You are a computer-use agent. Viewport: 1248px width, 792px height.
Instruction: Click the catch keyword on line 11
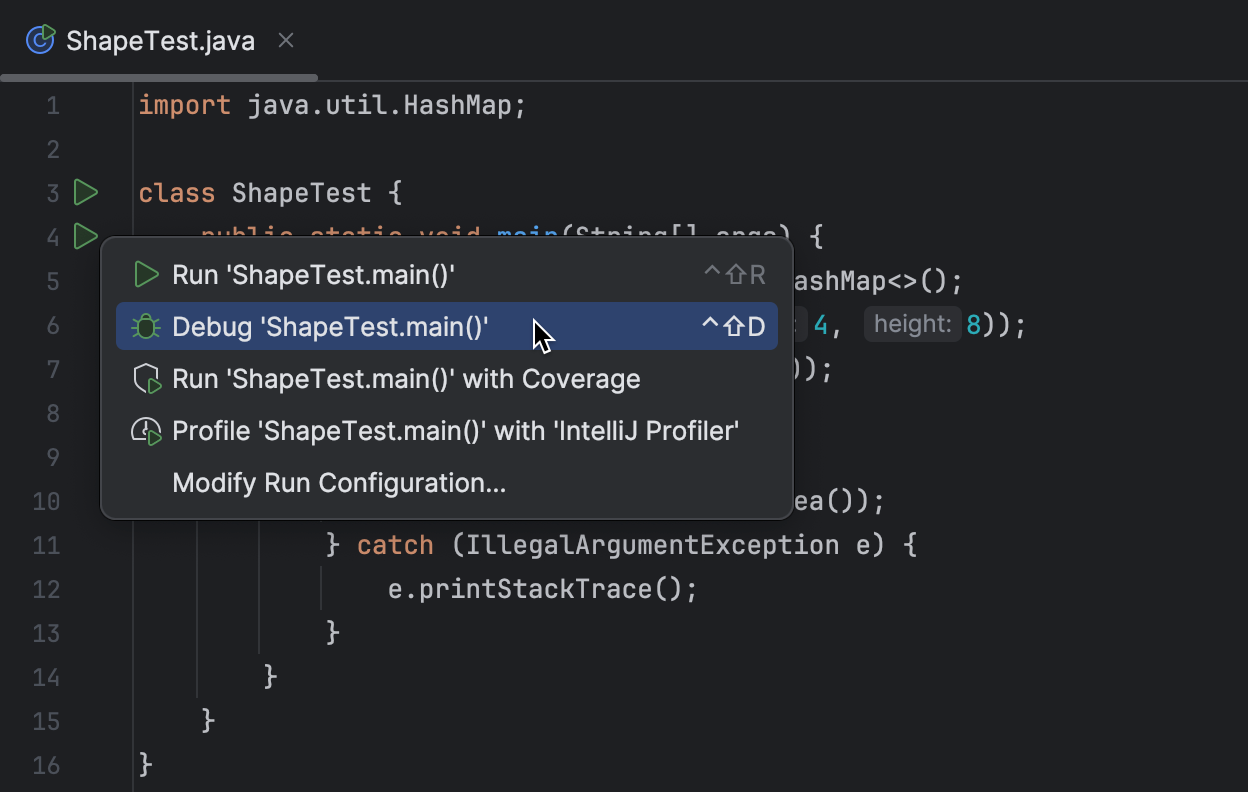coord(394,545)
